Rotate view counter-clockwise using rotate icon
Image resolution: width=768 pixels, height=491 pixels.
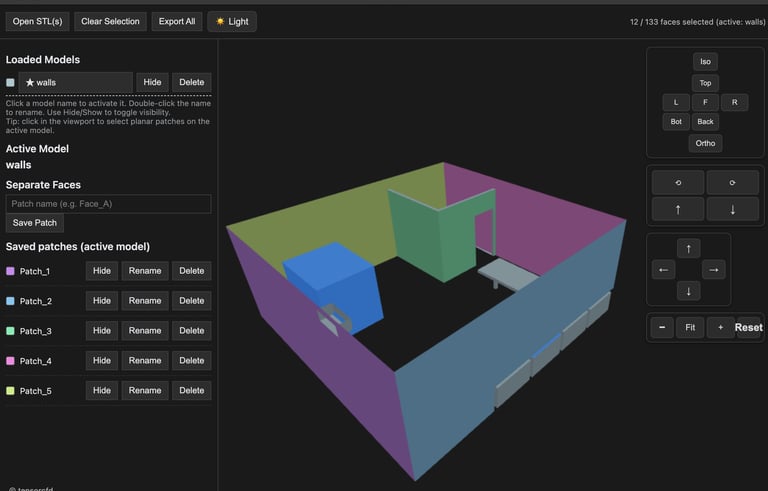point(678,183)
